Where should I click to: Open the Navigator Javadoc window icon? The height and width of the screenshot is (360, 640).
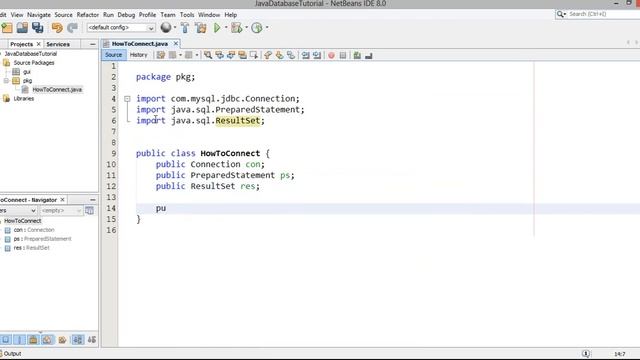point(89,211)
